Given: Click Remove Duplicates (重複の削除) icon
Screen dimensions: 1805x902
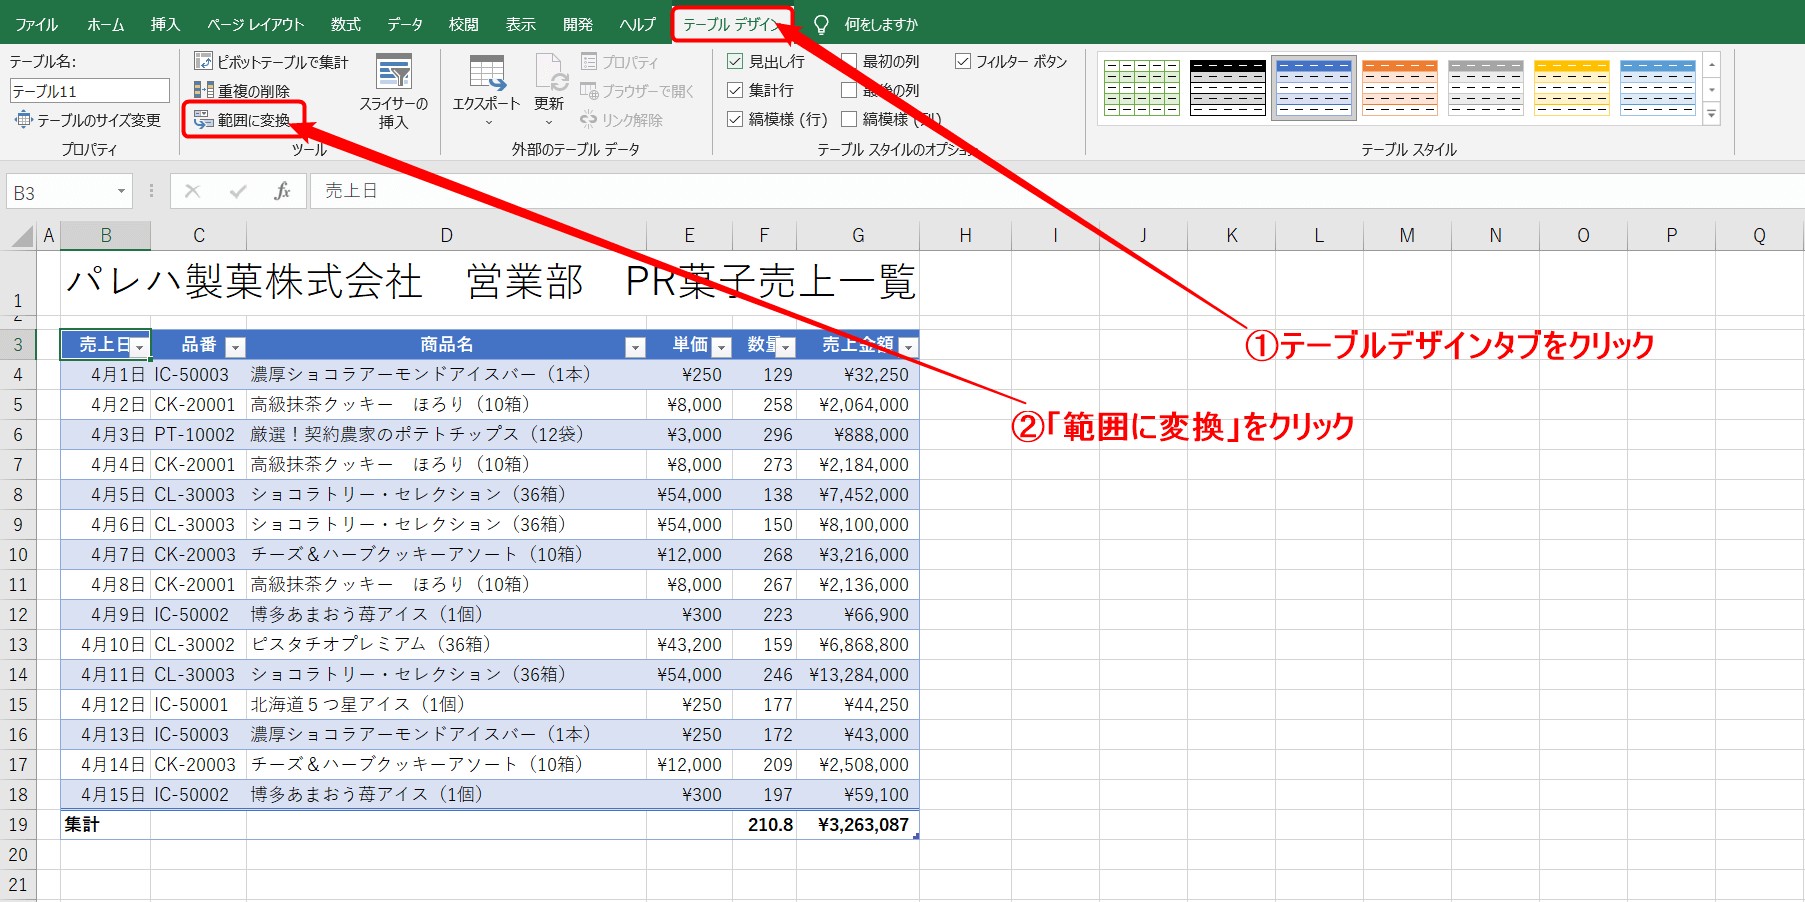Looking at the screenshot, I should click(203, 91).
